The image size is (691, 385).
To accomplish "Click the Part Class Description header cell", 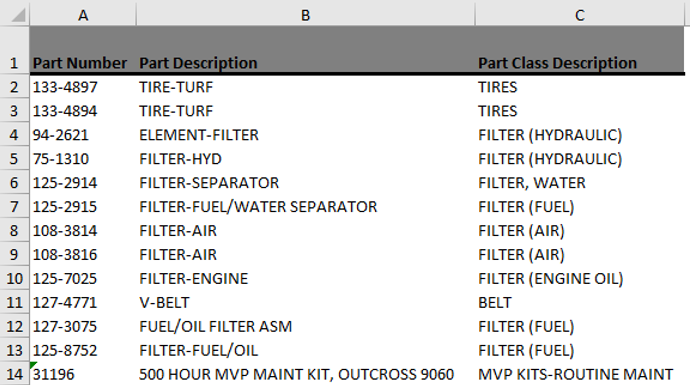I will click(x=580, y=51).
